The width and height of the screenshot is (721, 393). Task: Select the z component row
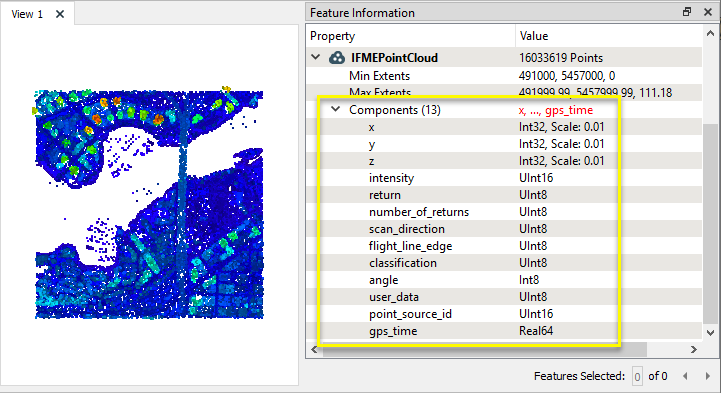coord(504,161)
